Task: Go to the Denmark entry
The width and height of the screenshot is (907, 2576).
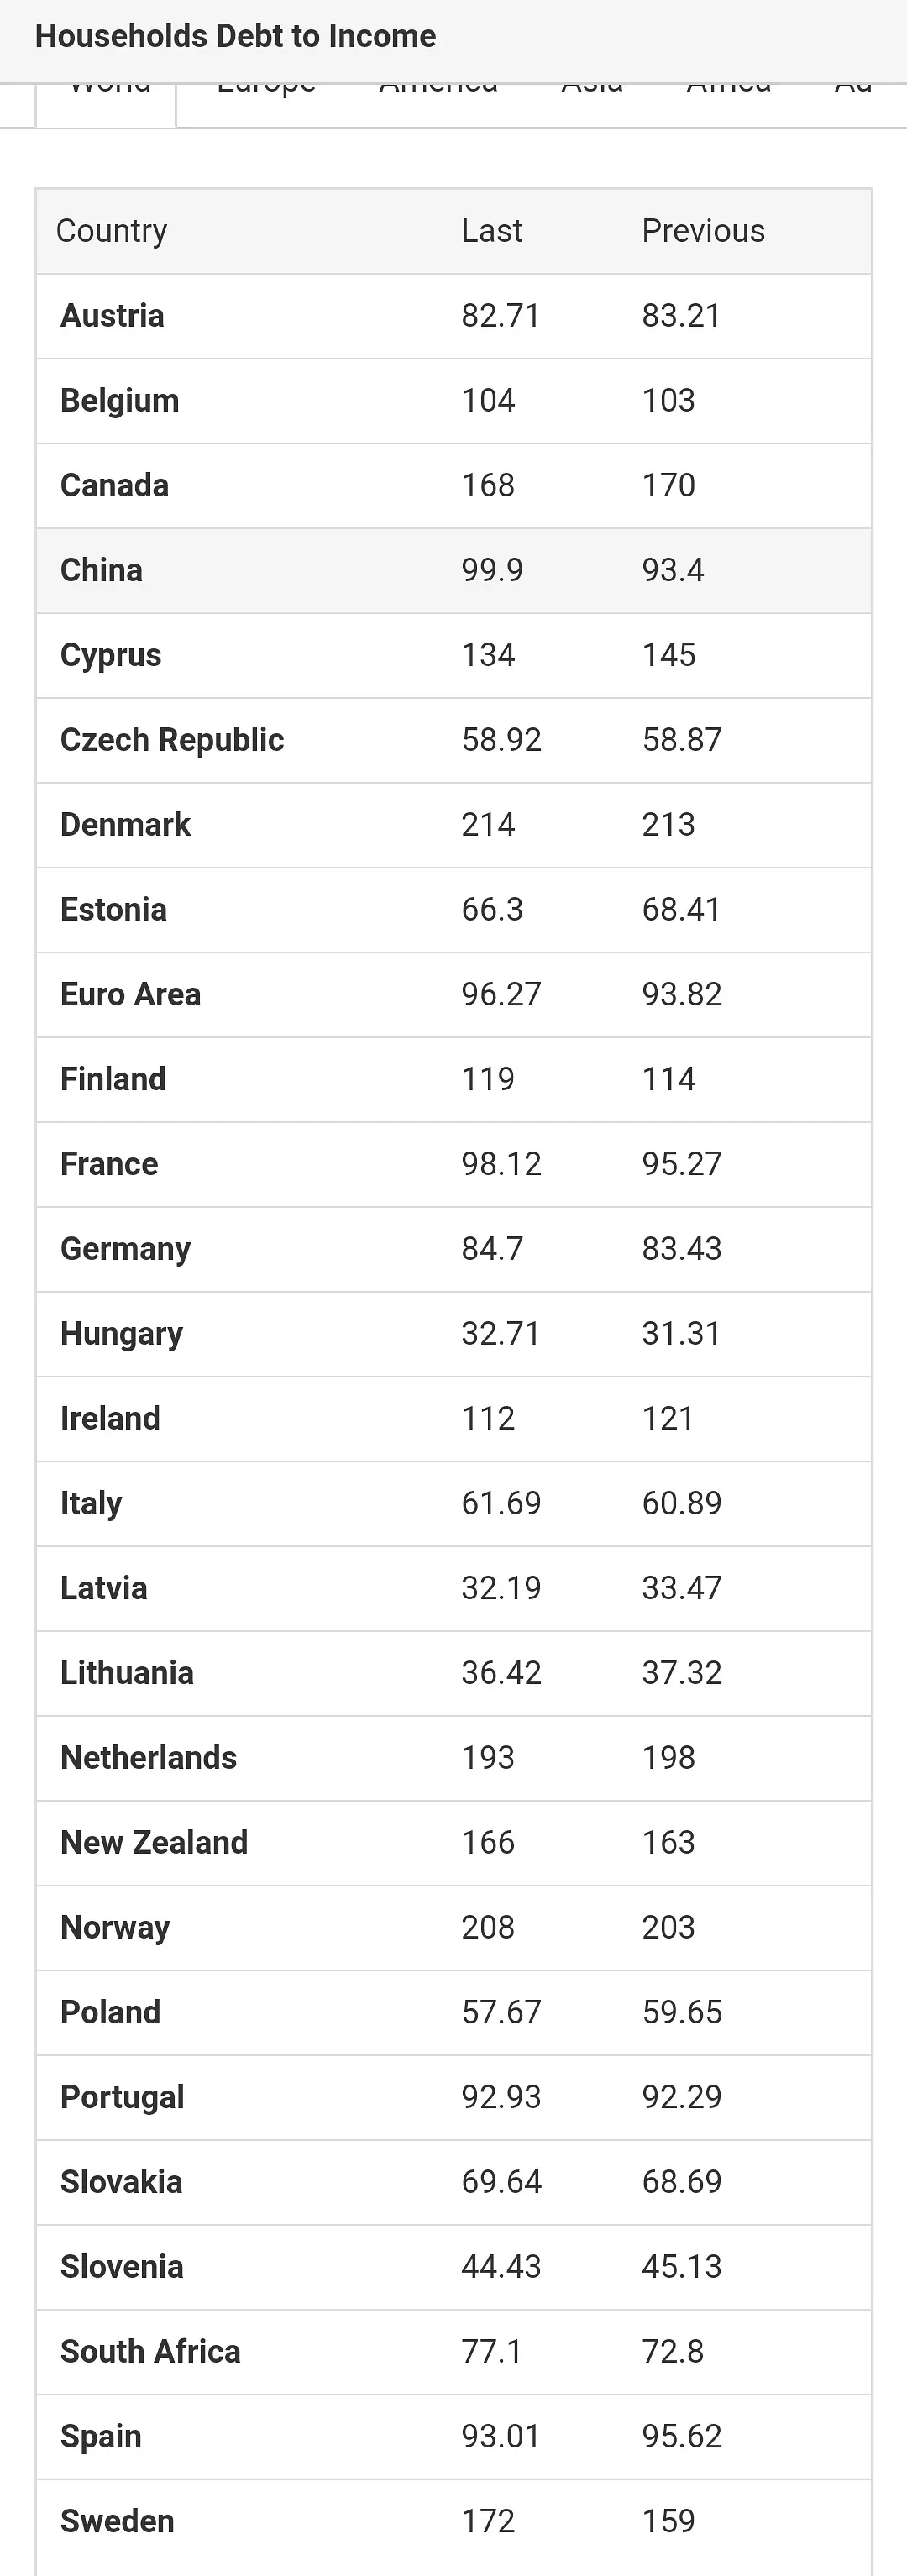Action: (x=125, y=825)
